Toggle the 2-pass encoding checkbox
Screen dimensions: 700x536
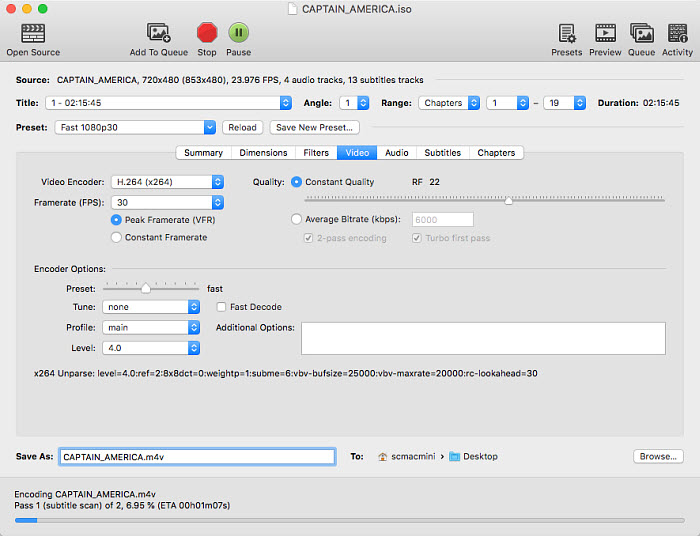pos(308,238)
